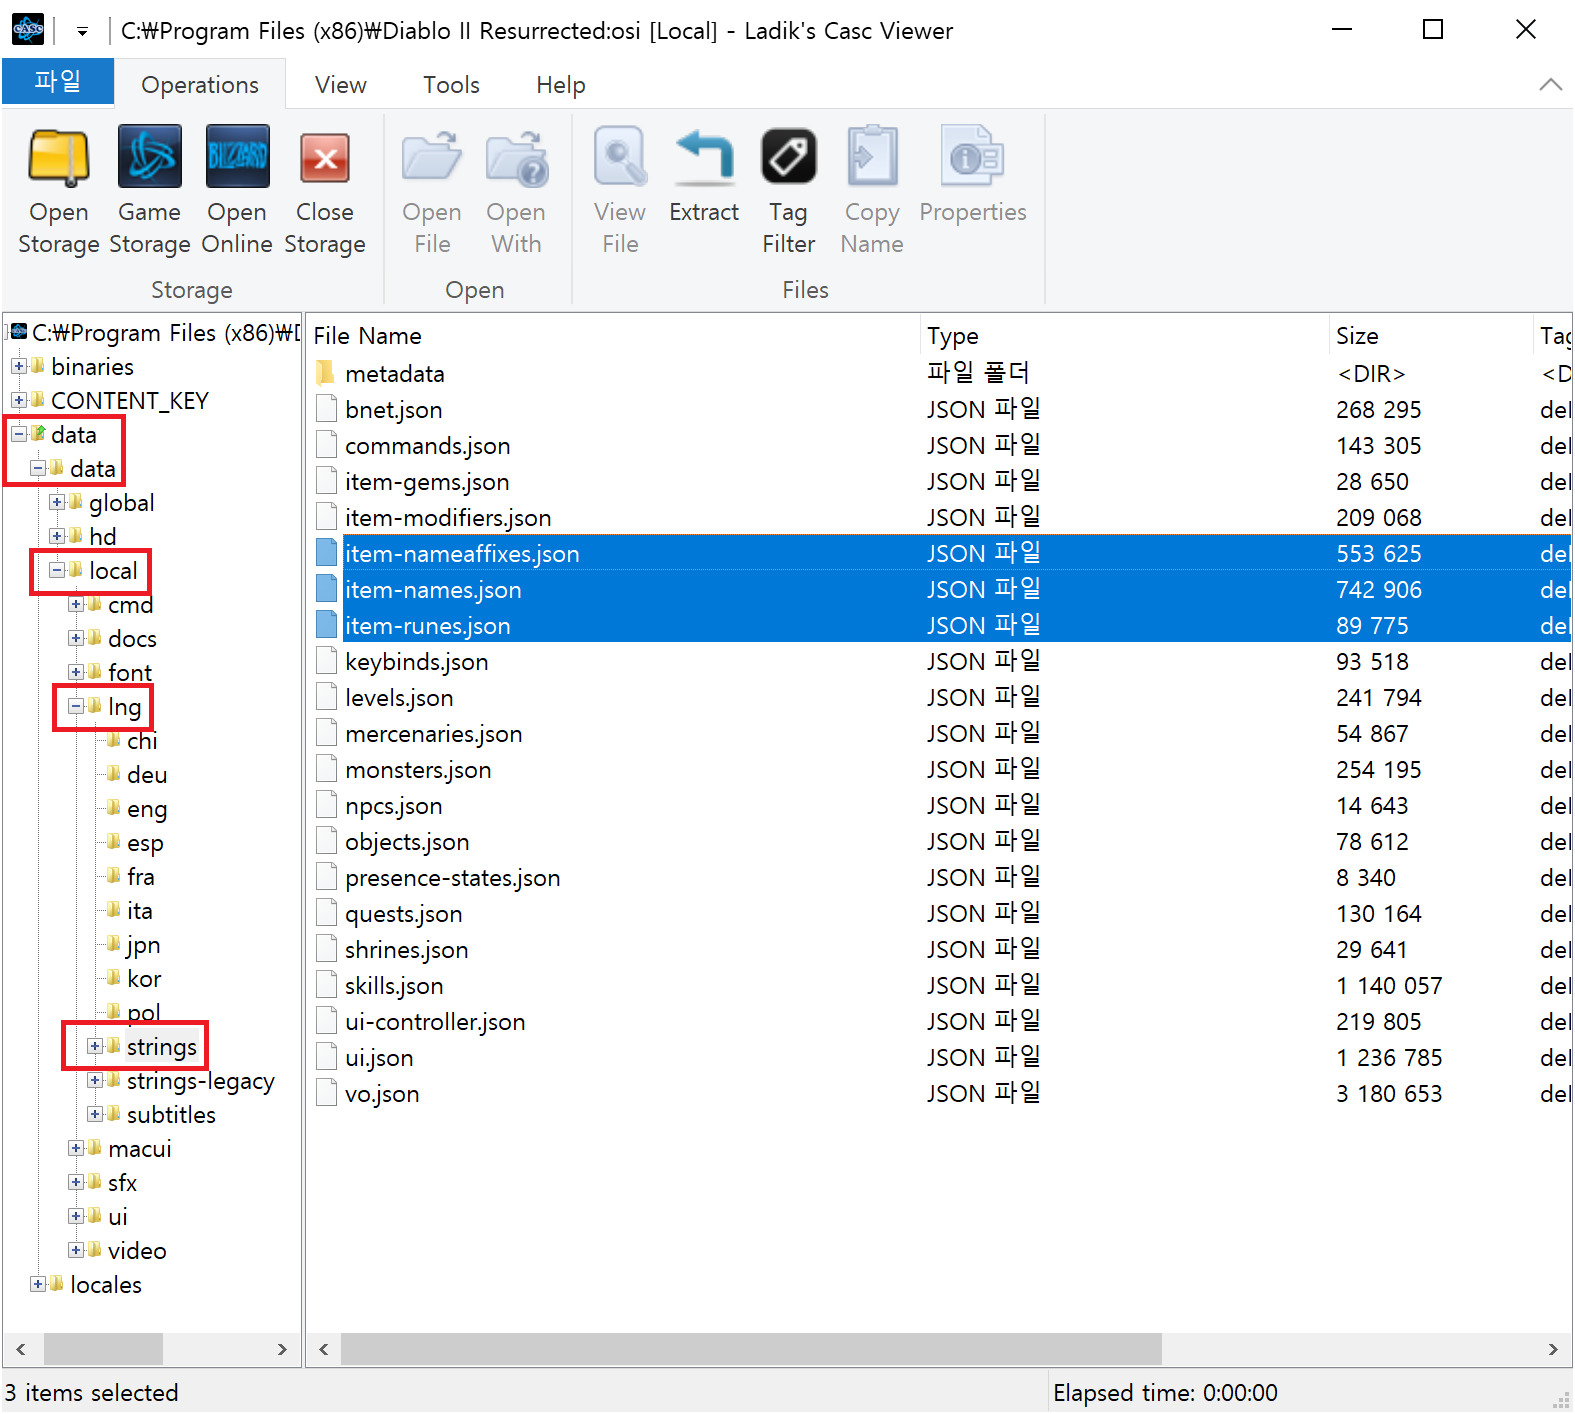Click the vo.json file icon
Screen dimensions: 1575x1414
click(x=326, y=1093)
